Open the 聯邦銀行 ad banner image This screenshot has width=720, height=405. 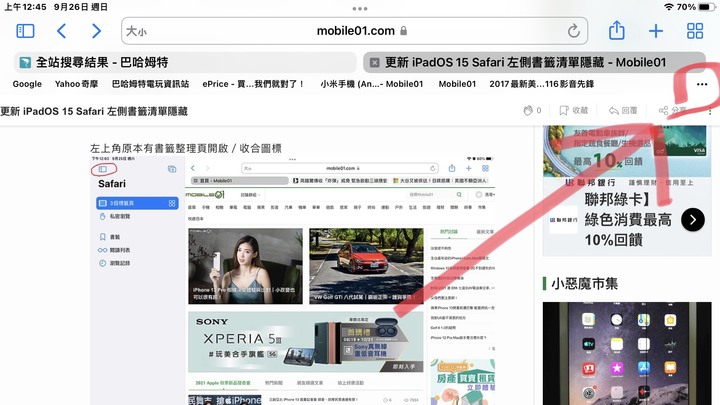click(x=627, y=151)
